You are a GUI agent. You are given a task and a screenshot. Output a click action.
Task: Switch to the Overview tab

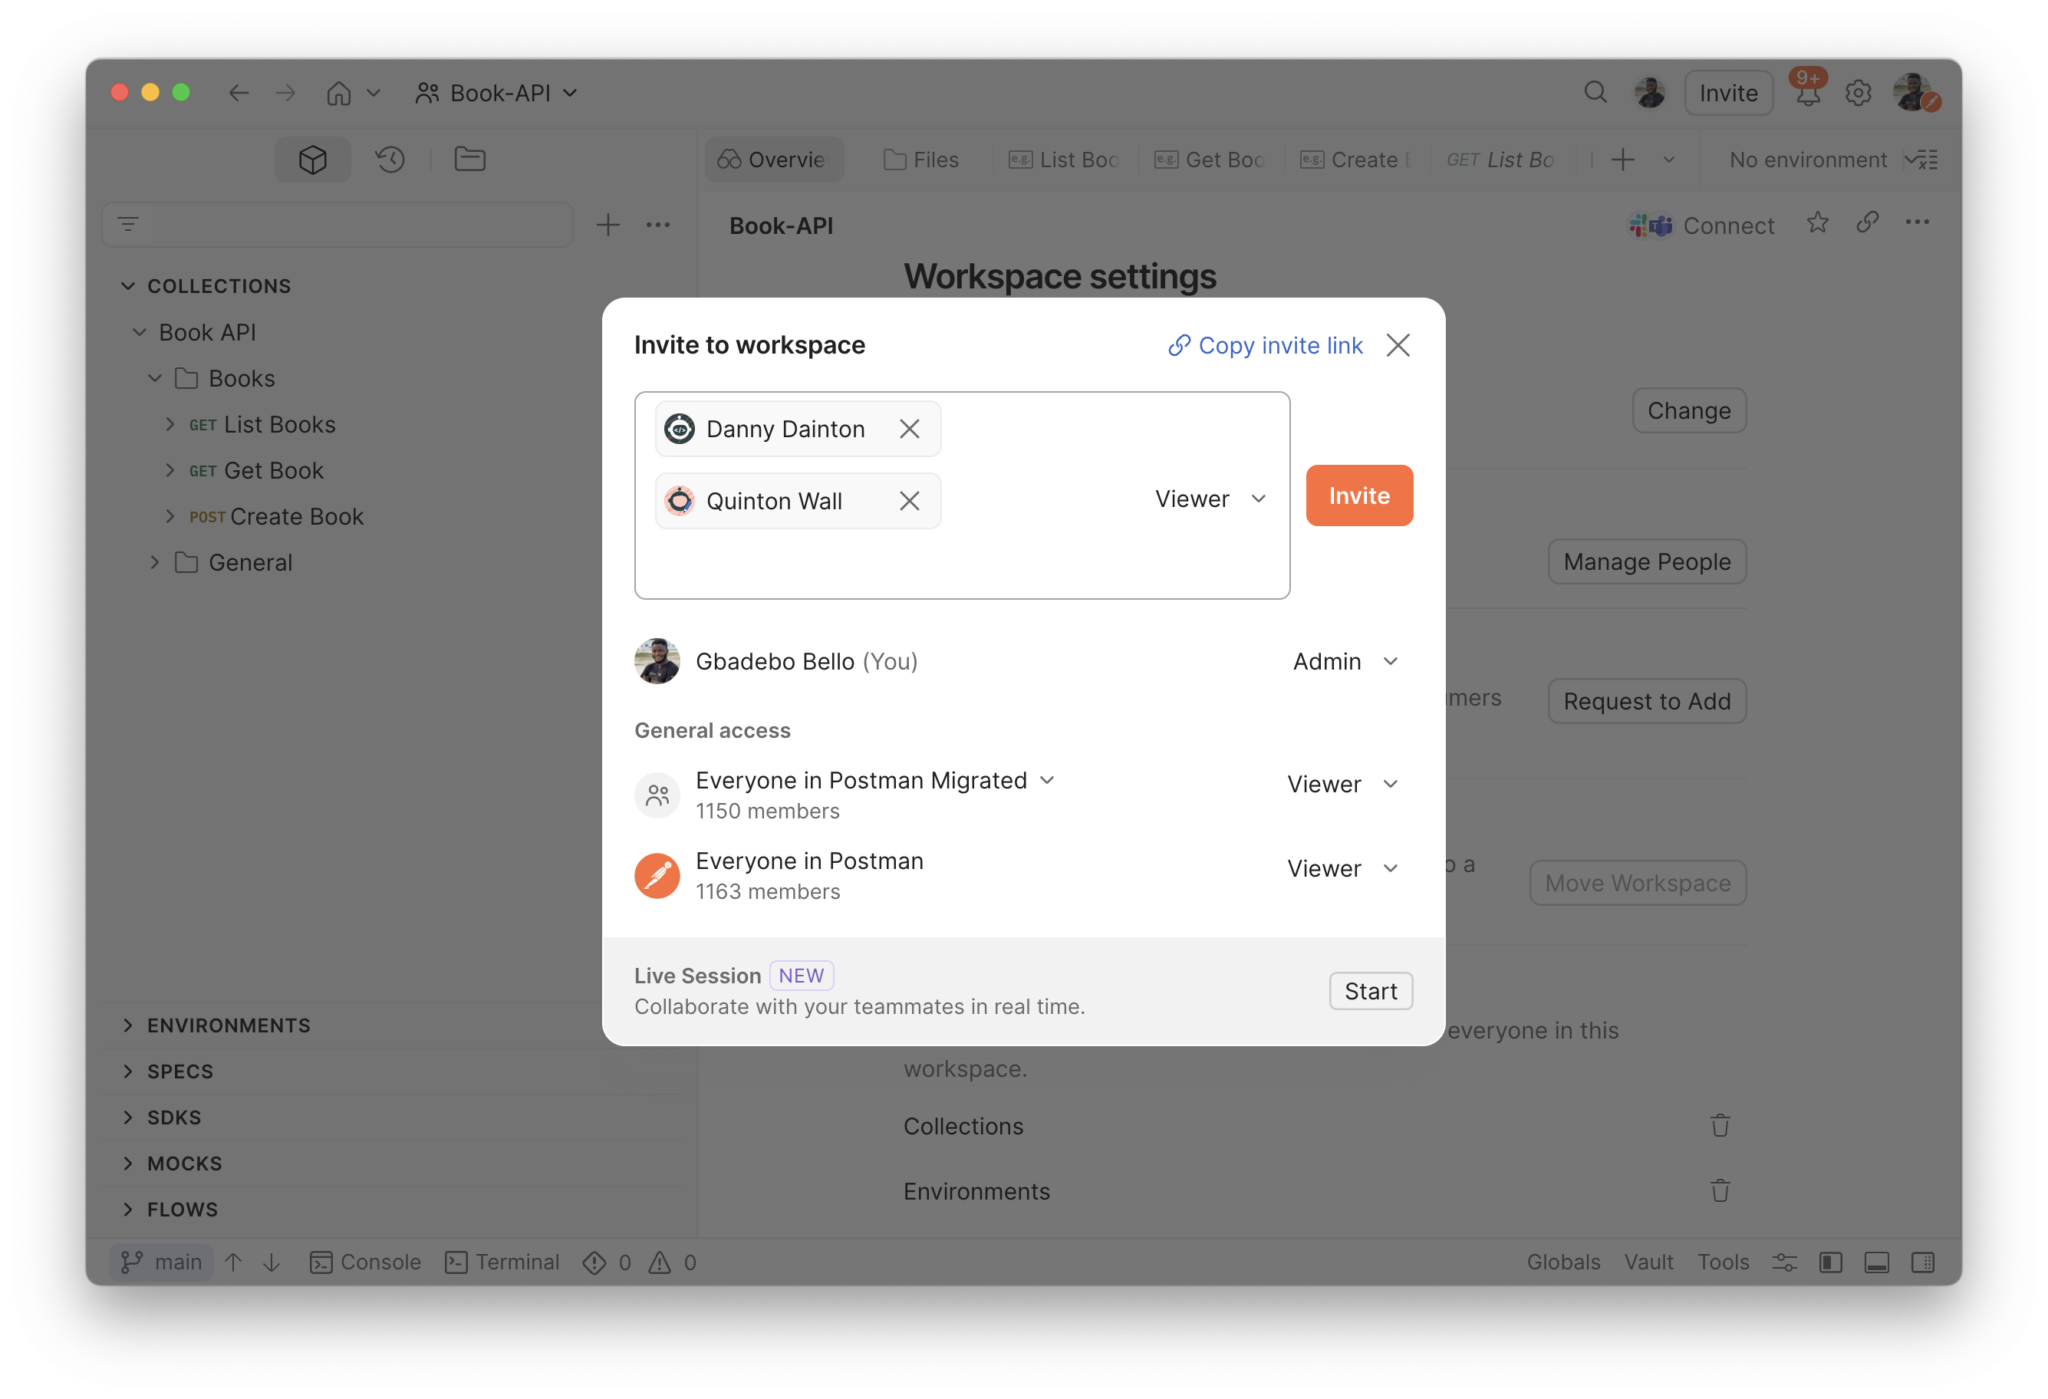coord(773,160)
